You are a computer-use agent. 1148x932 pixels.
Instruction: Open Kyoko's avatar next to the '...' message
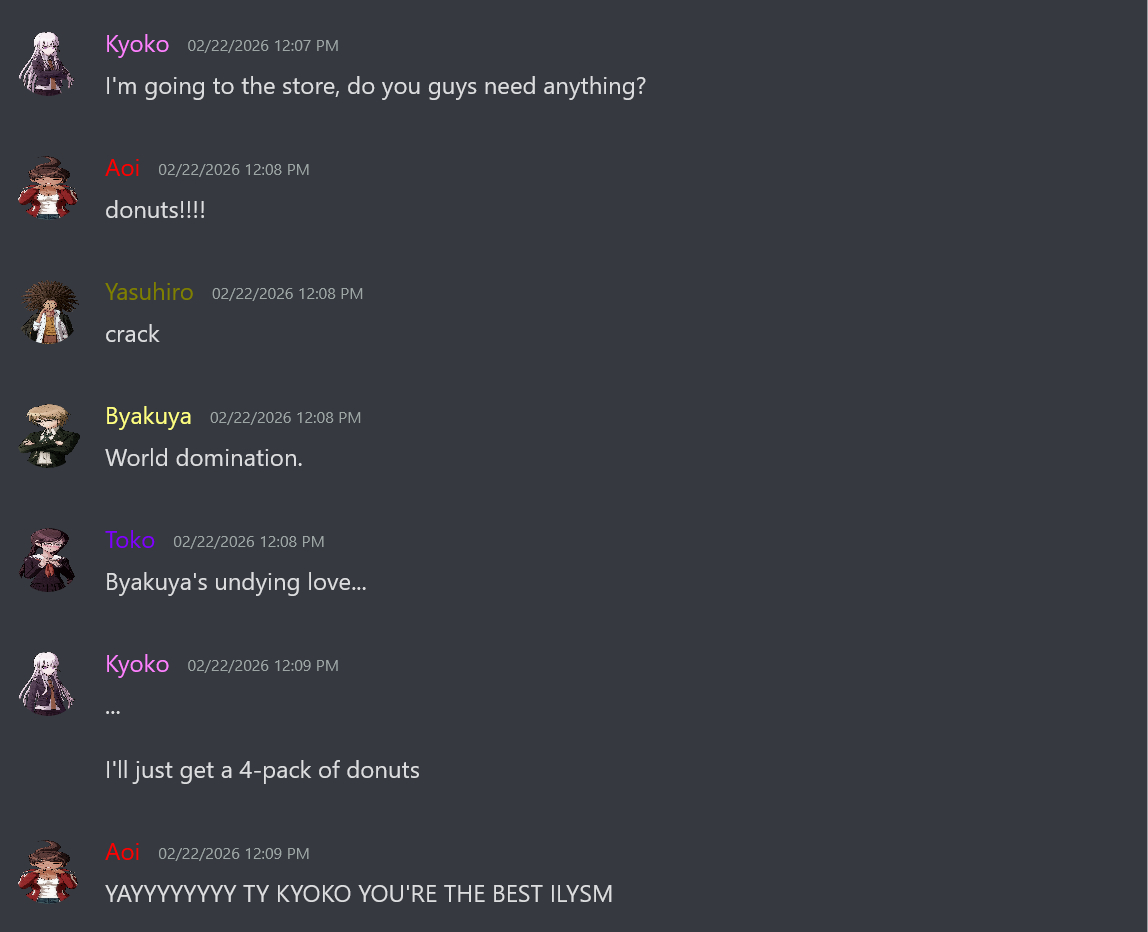48,684
